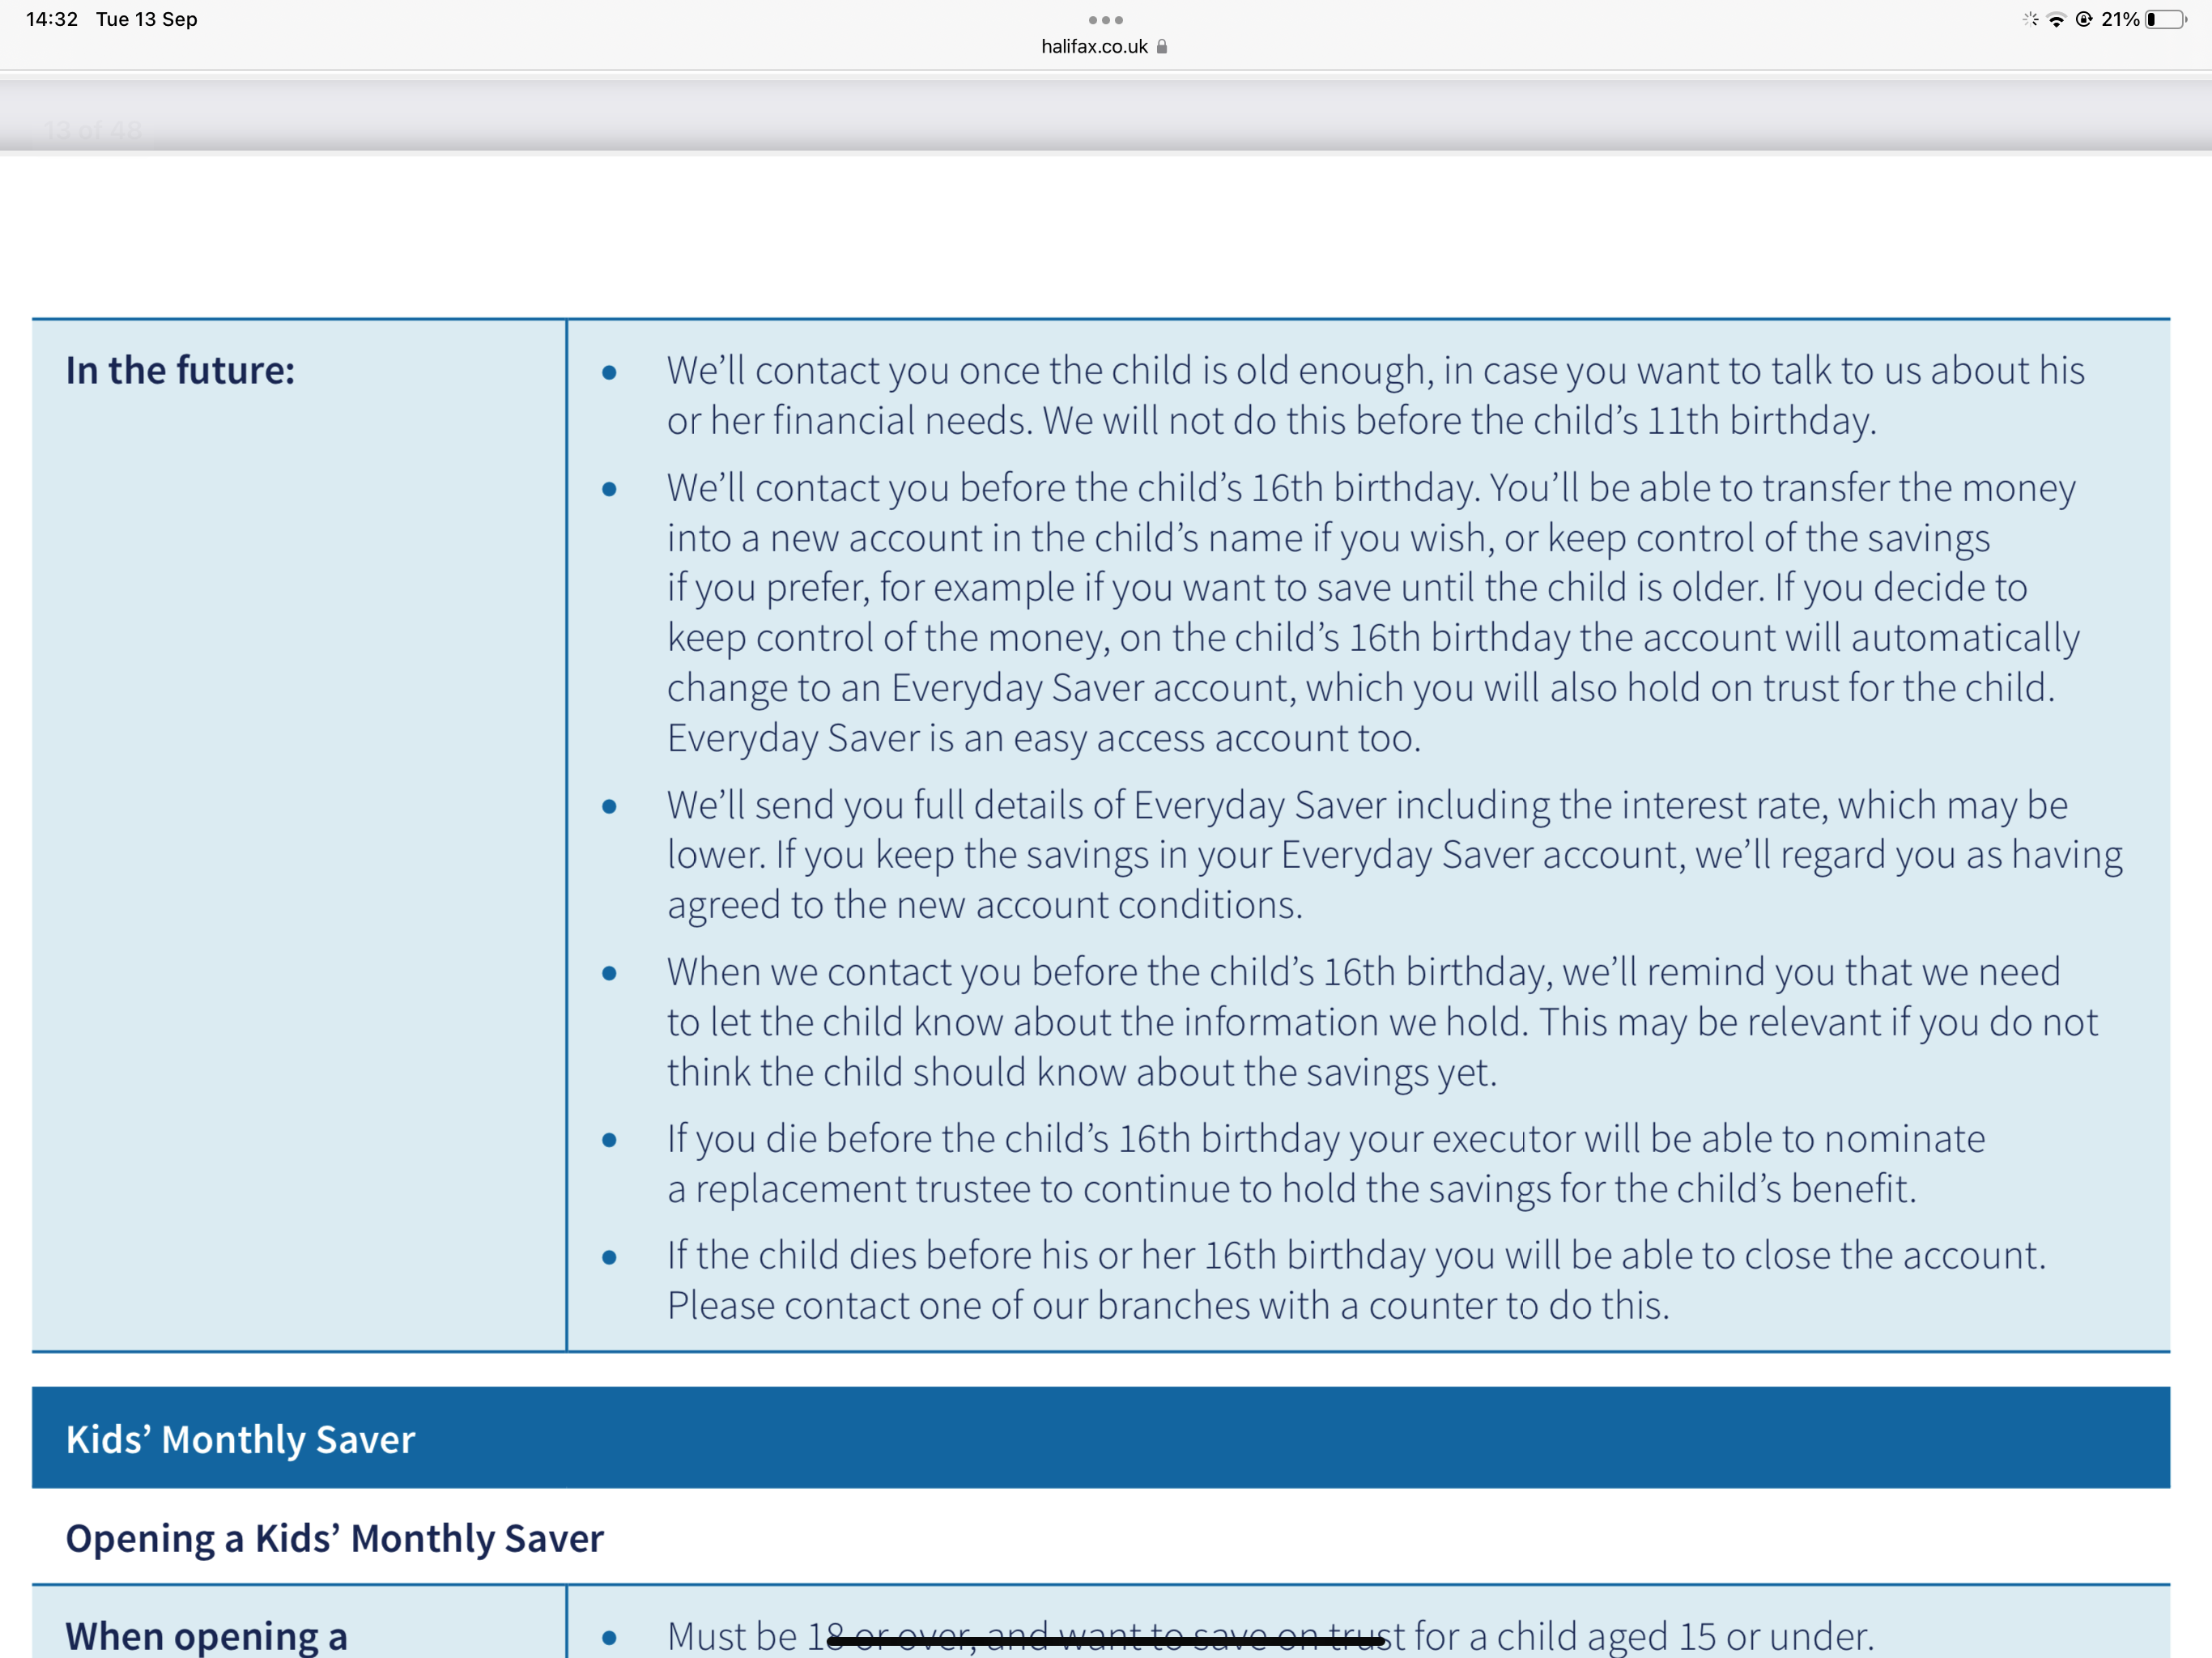Click the bullet beside 'If you die before'
The height and width of the screenshot is (1658, 2212).
(609, 1140)
